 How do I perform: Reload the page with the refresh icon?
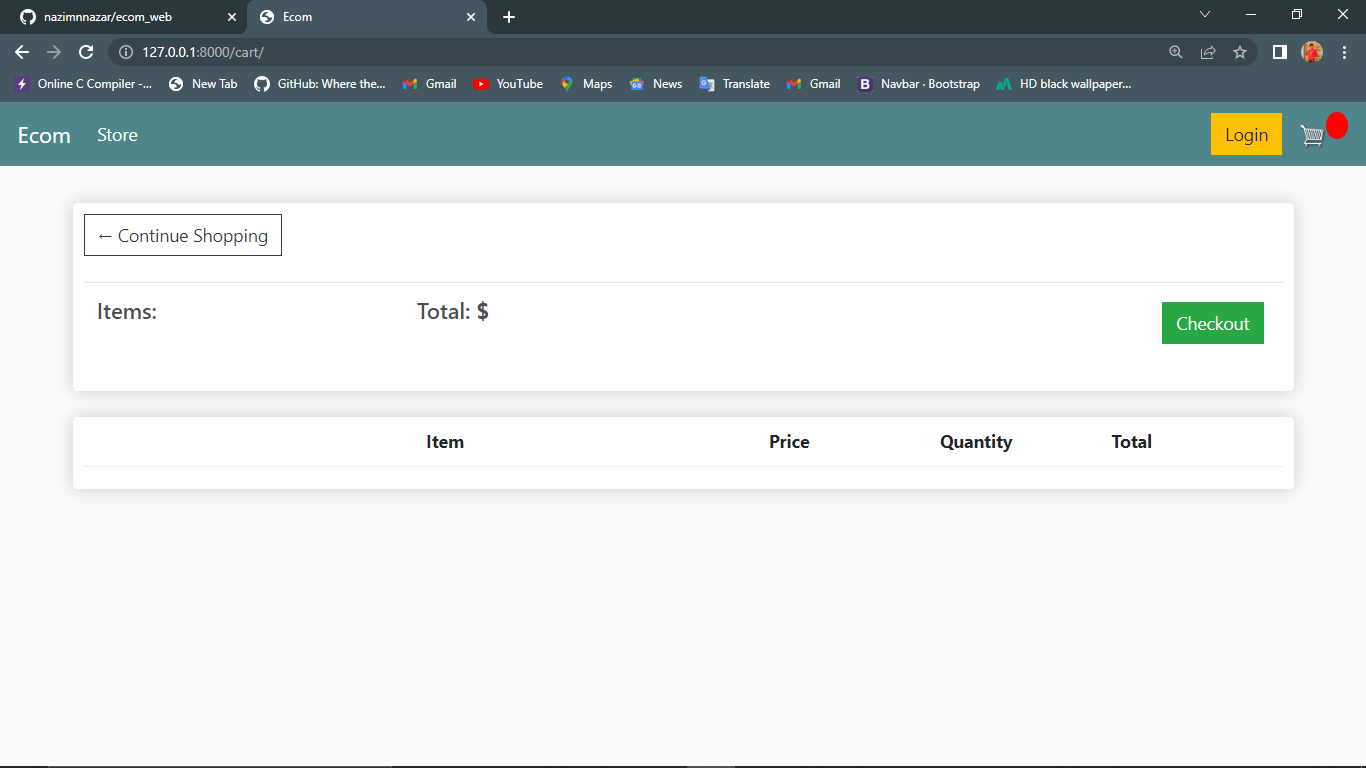(x=86, y=52)
